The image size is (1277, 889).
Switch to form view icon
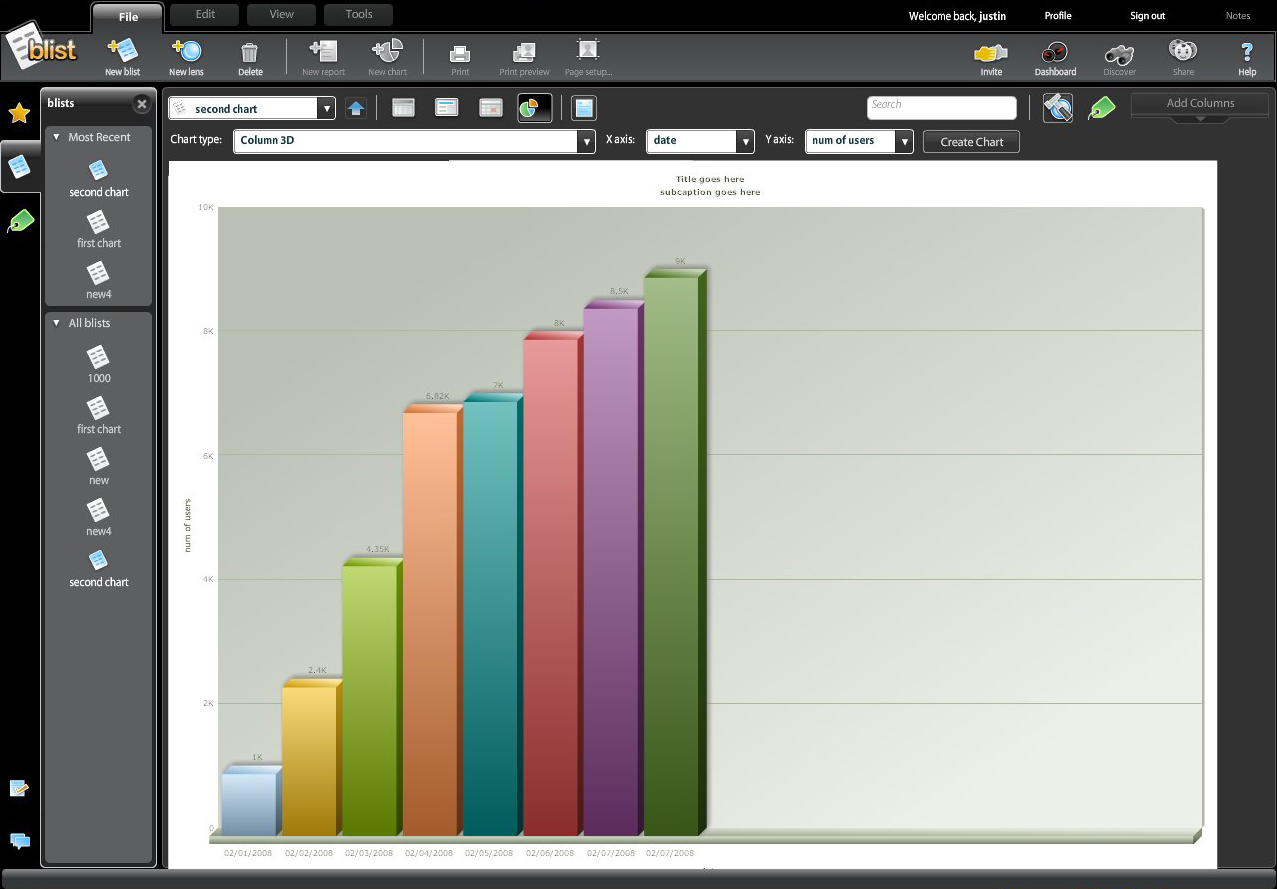447,108
